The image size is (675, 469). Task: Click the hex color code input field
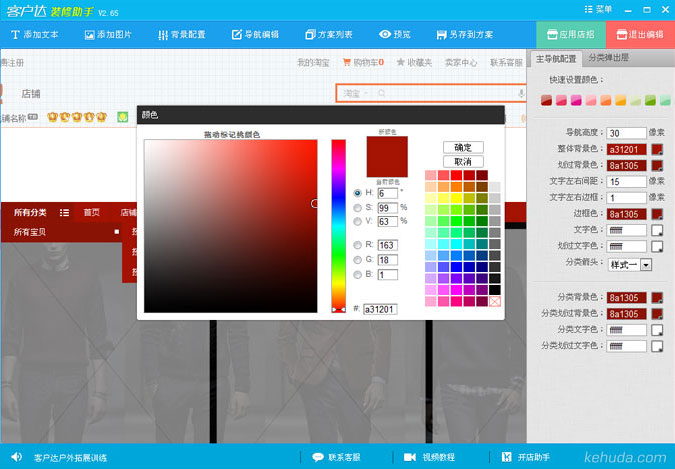point(380,309)
